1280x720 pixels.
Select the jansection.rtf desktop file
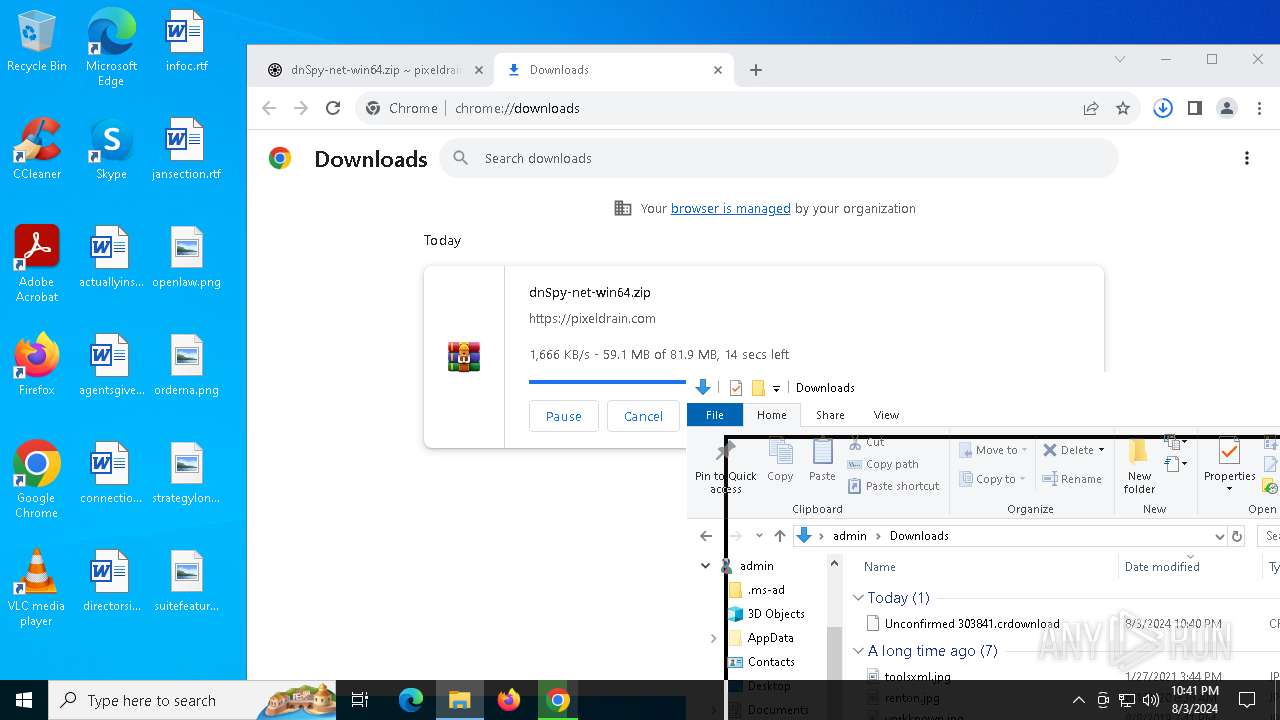186,150
